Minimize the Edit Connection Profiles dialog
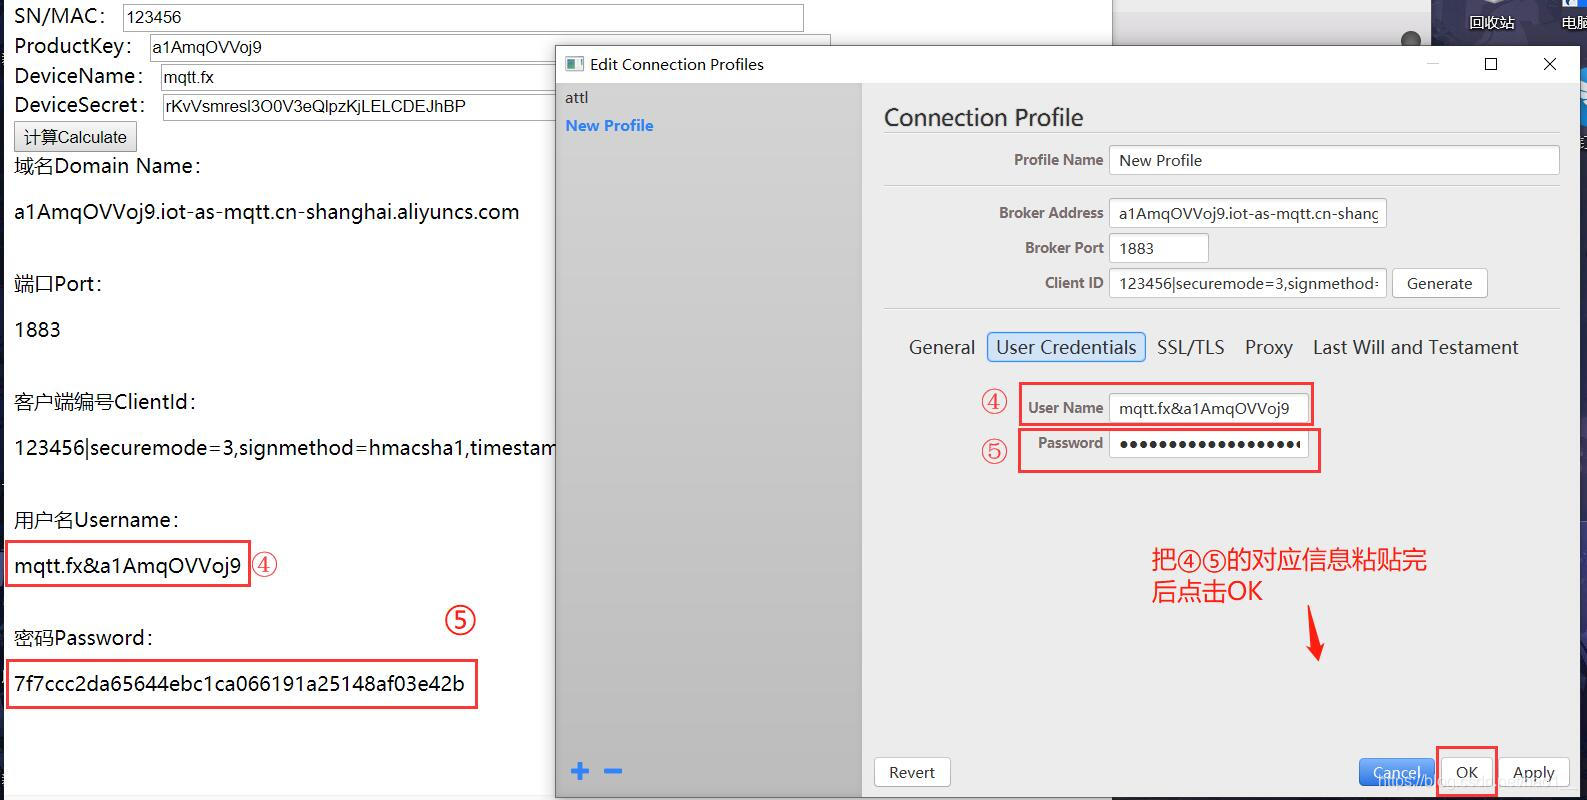Screen dimensions: 1587x800 pyautogui.click(x=1432, y=64)
